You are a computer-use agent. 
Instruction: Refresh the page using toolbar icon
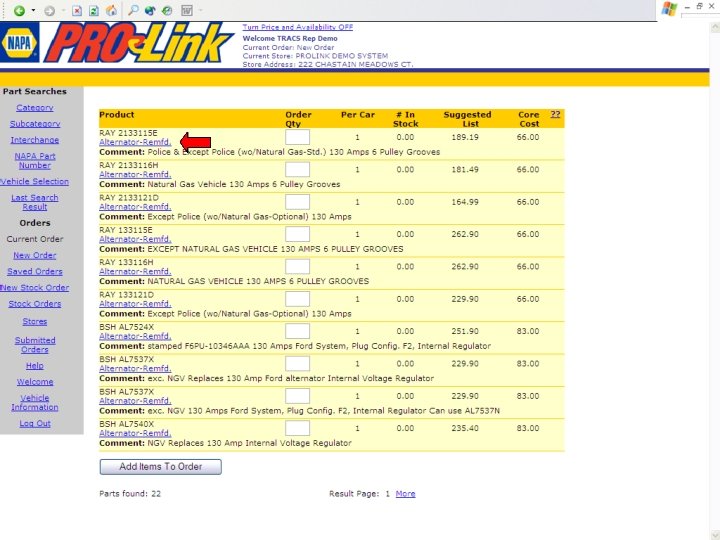click(x=94, y=11)
